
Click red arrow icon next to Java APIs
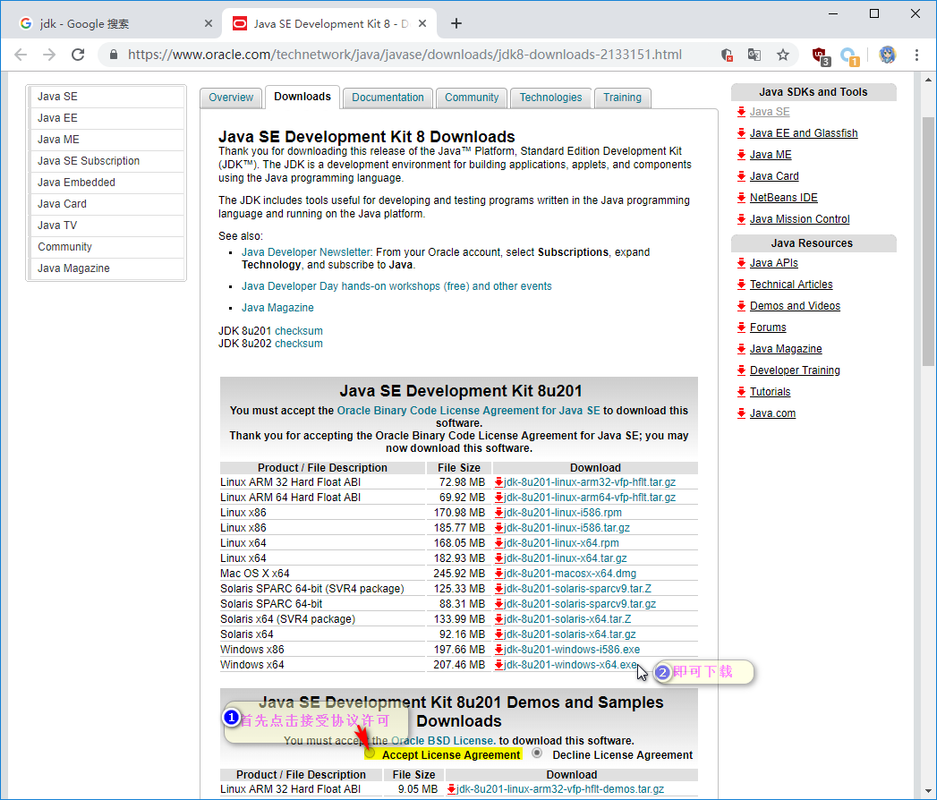point(741,263)
